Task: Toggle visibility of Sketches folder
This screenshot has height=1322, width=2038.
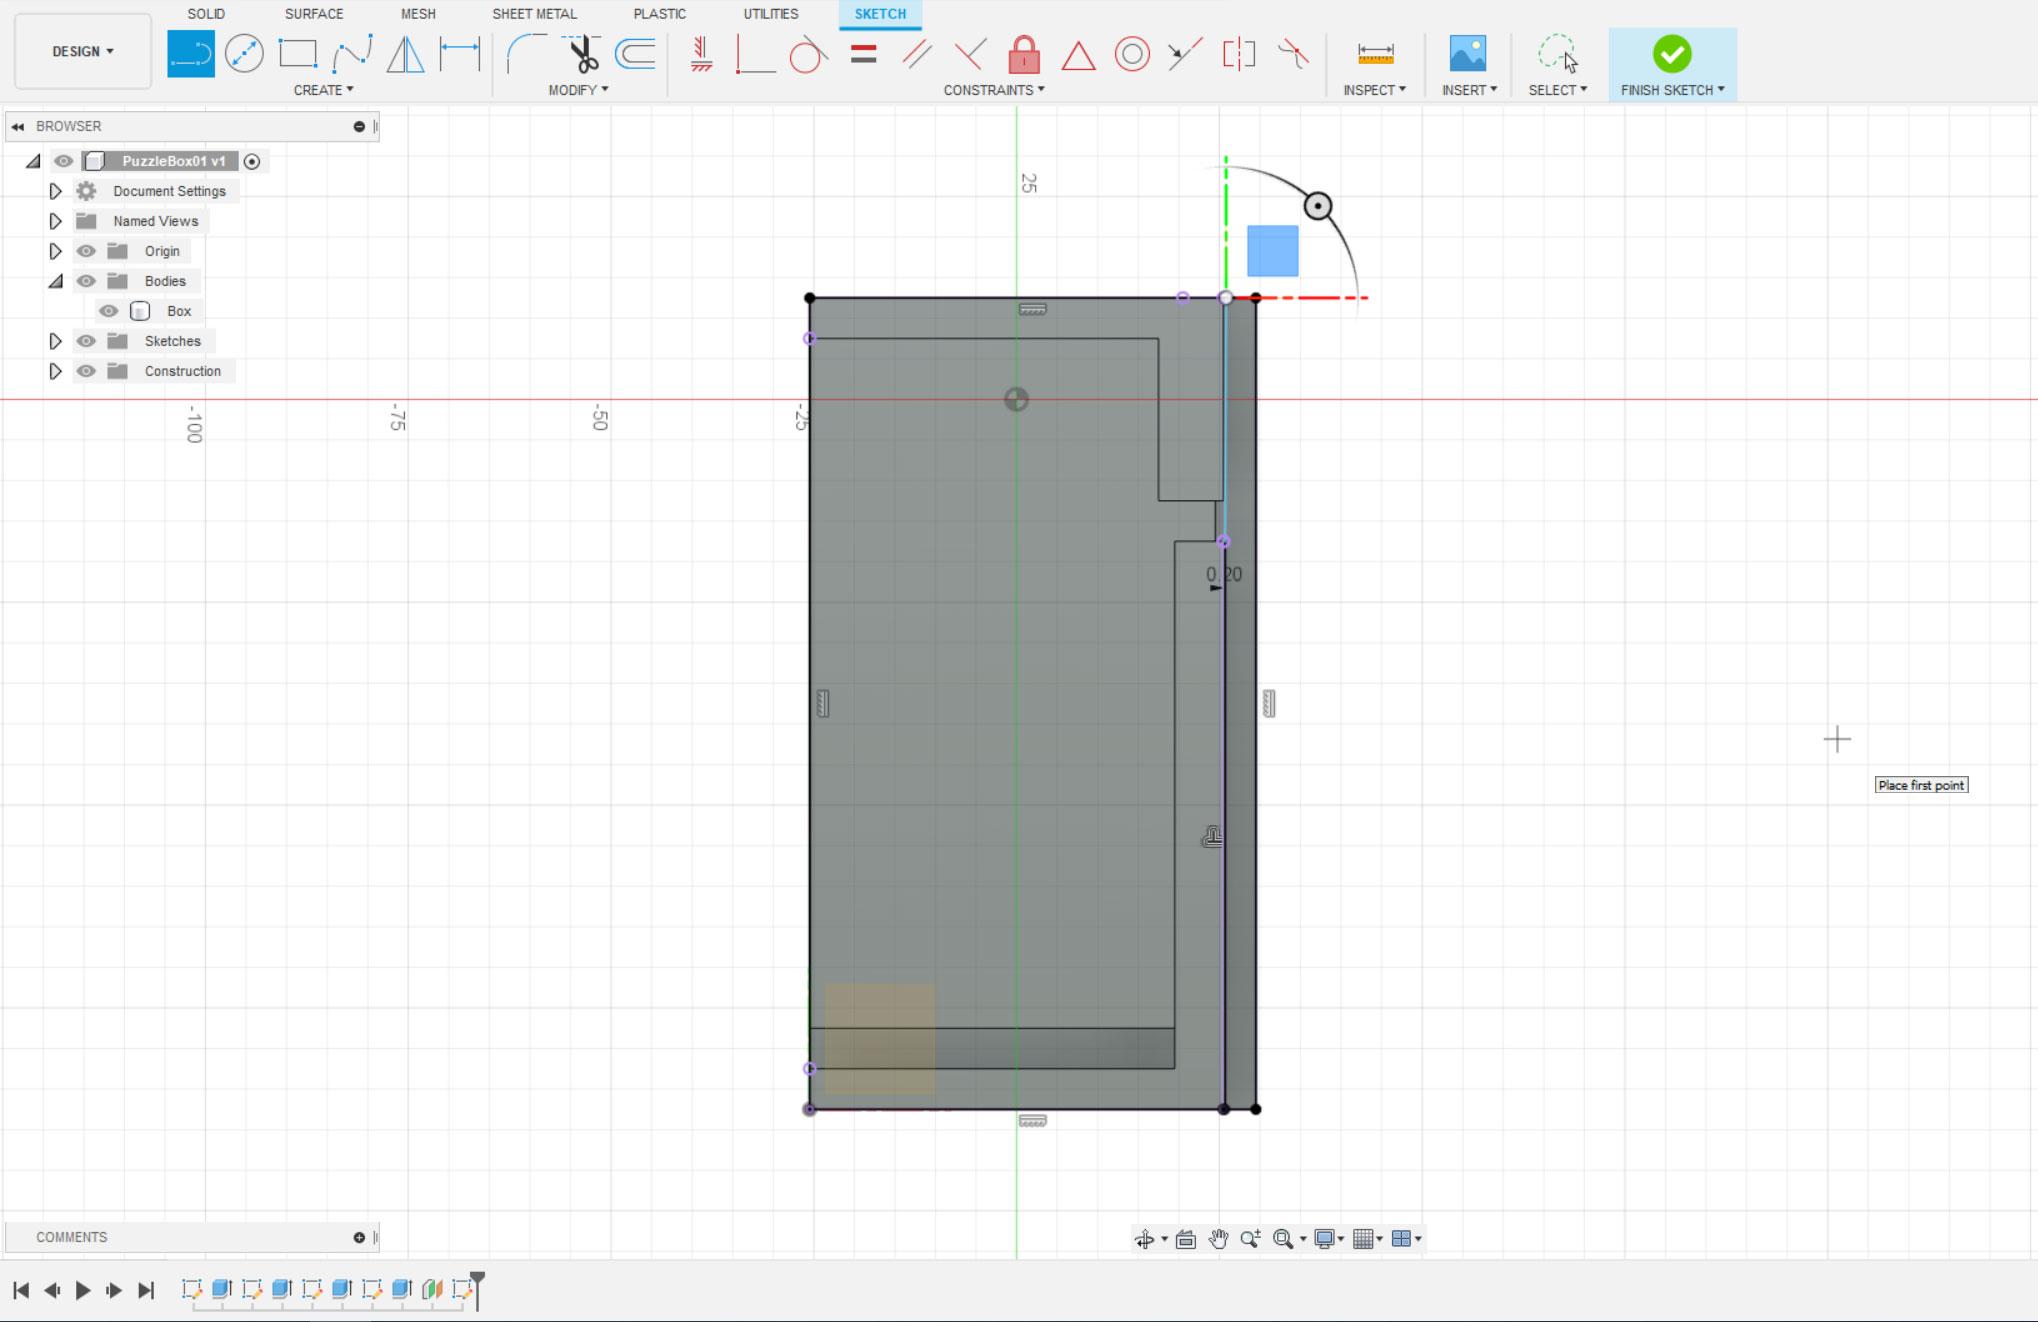Action: pyautogui.click(x=86, y=341)
